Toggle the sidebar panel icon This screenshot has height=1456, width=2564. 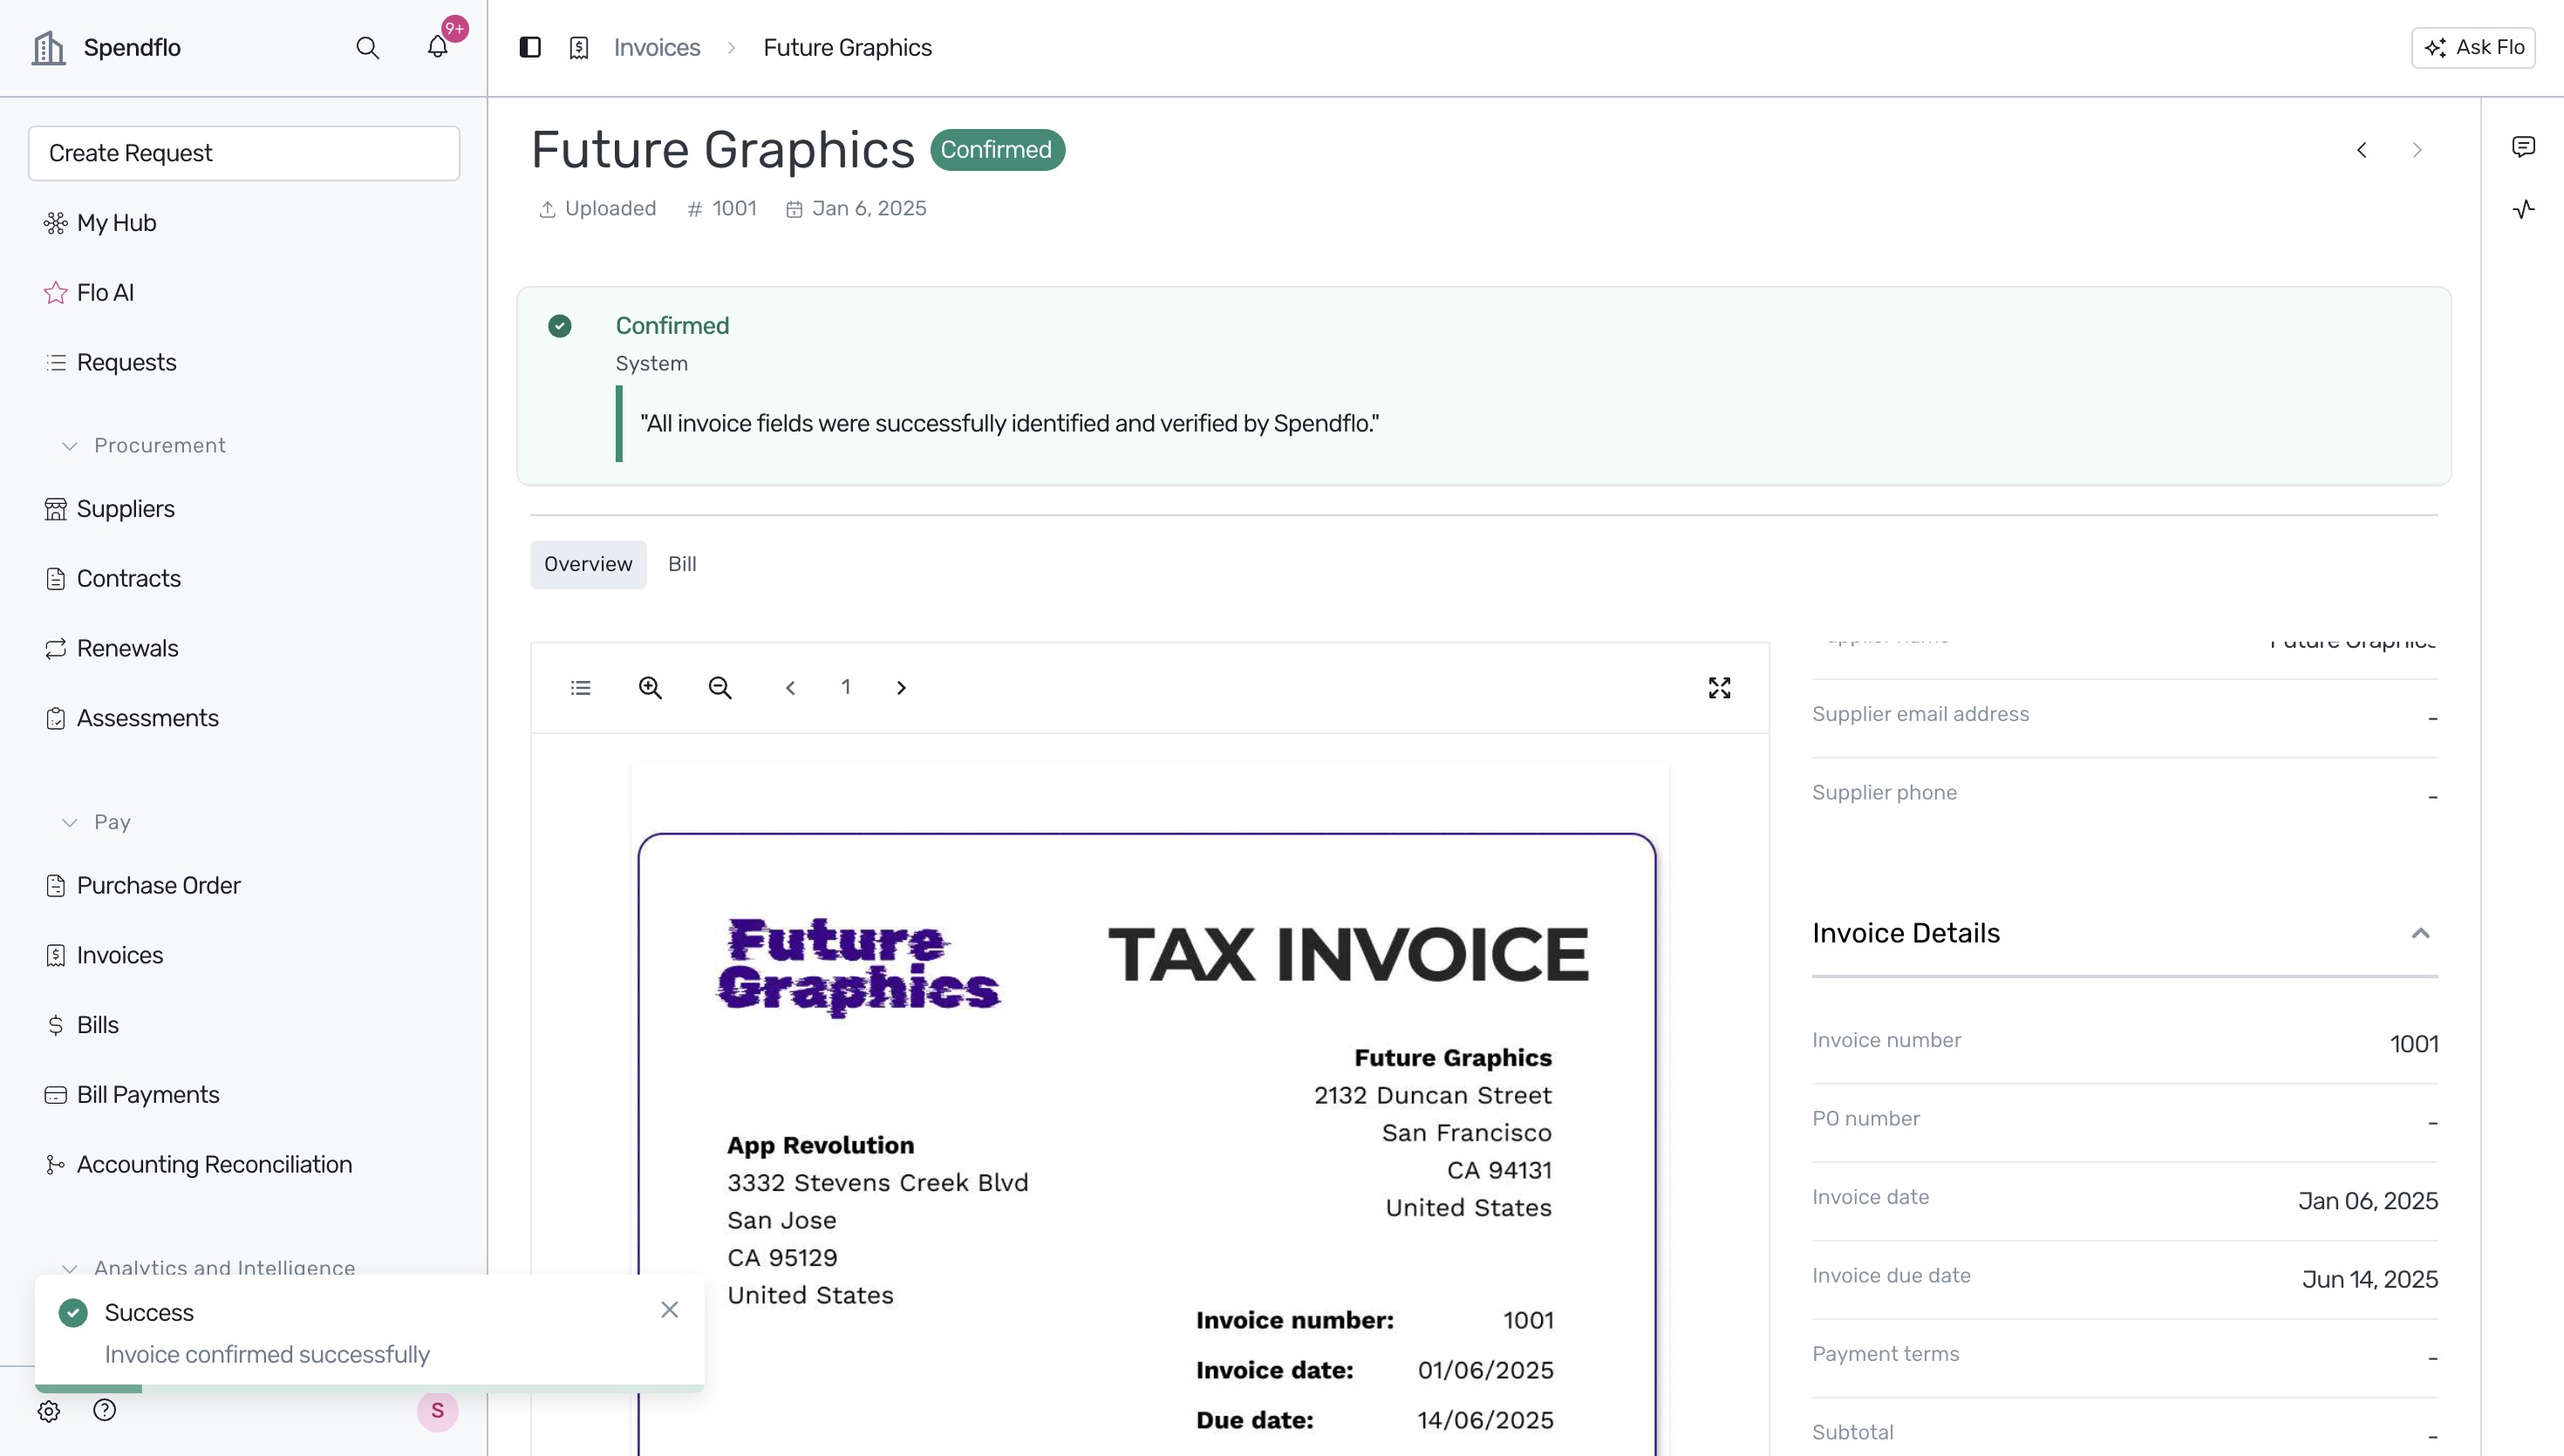pos(530,47)
